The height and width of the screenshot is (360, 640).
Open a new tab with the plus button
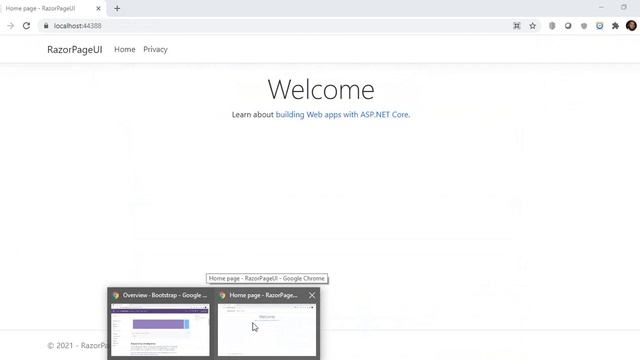(117, 8)
